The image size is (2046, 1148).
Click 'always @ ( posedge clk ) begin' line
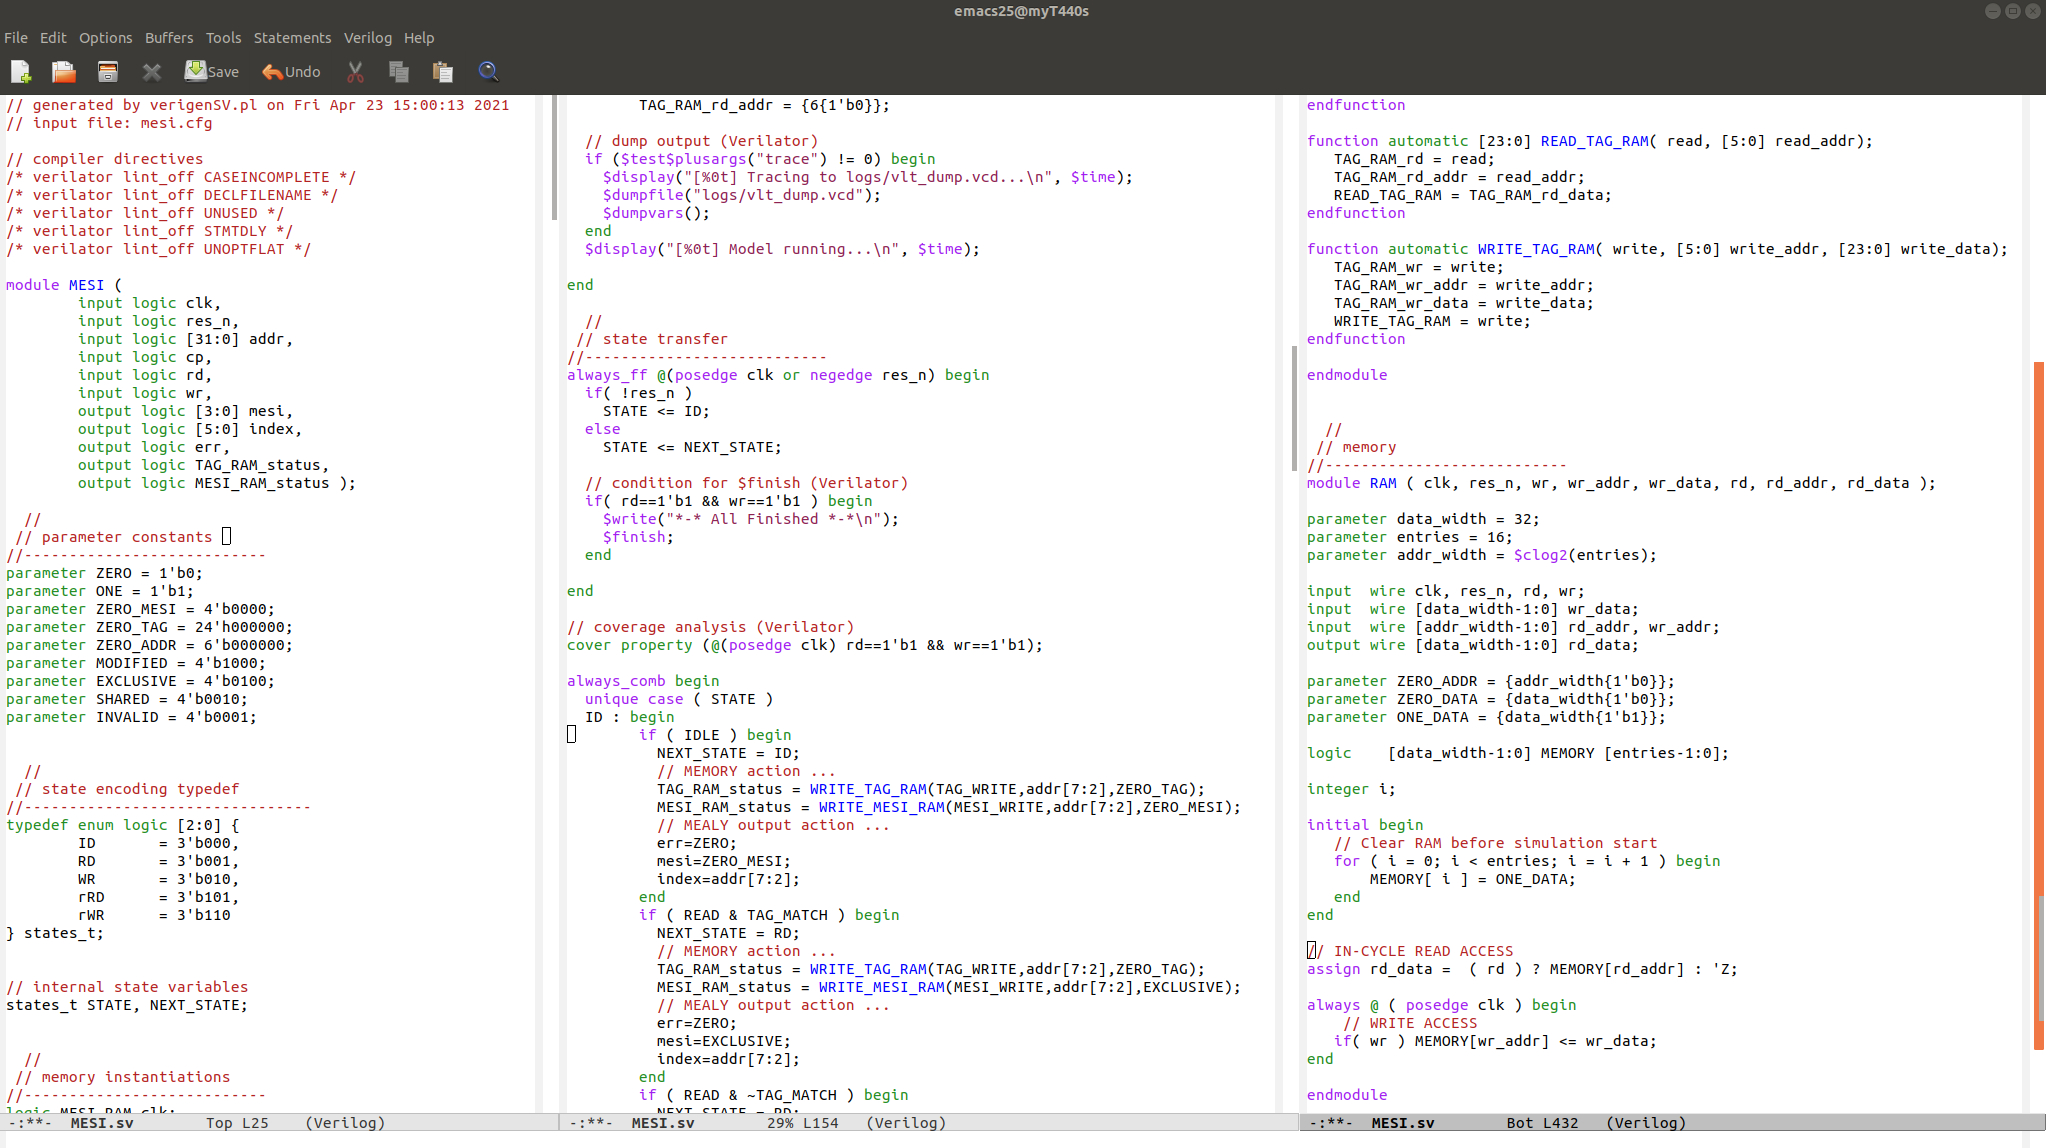(x=1441, y=1005)
